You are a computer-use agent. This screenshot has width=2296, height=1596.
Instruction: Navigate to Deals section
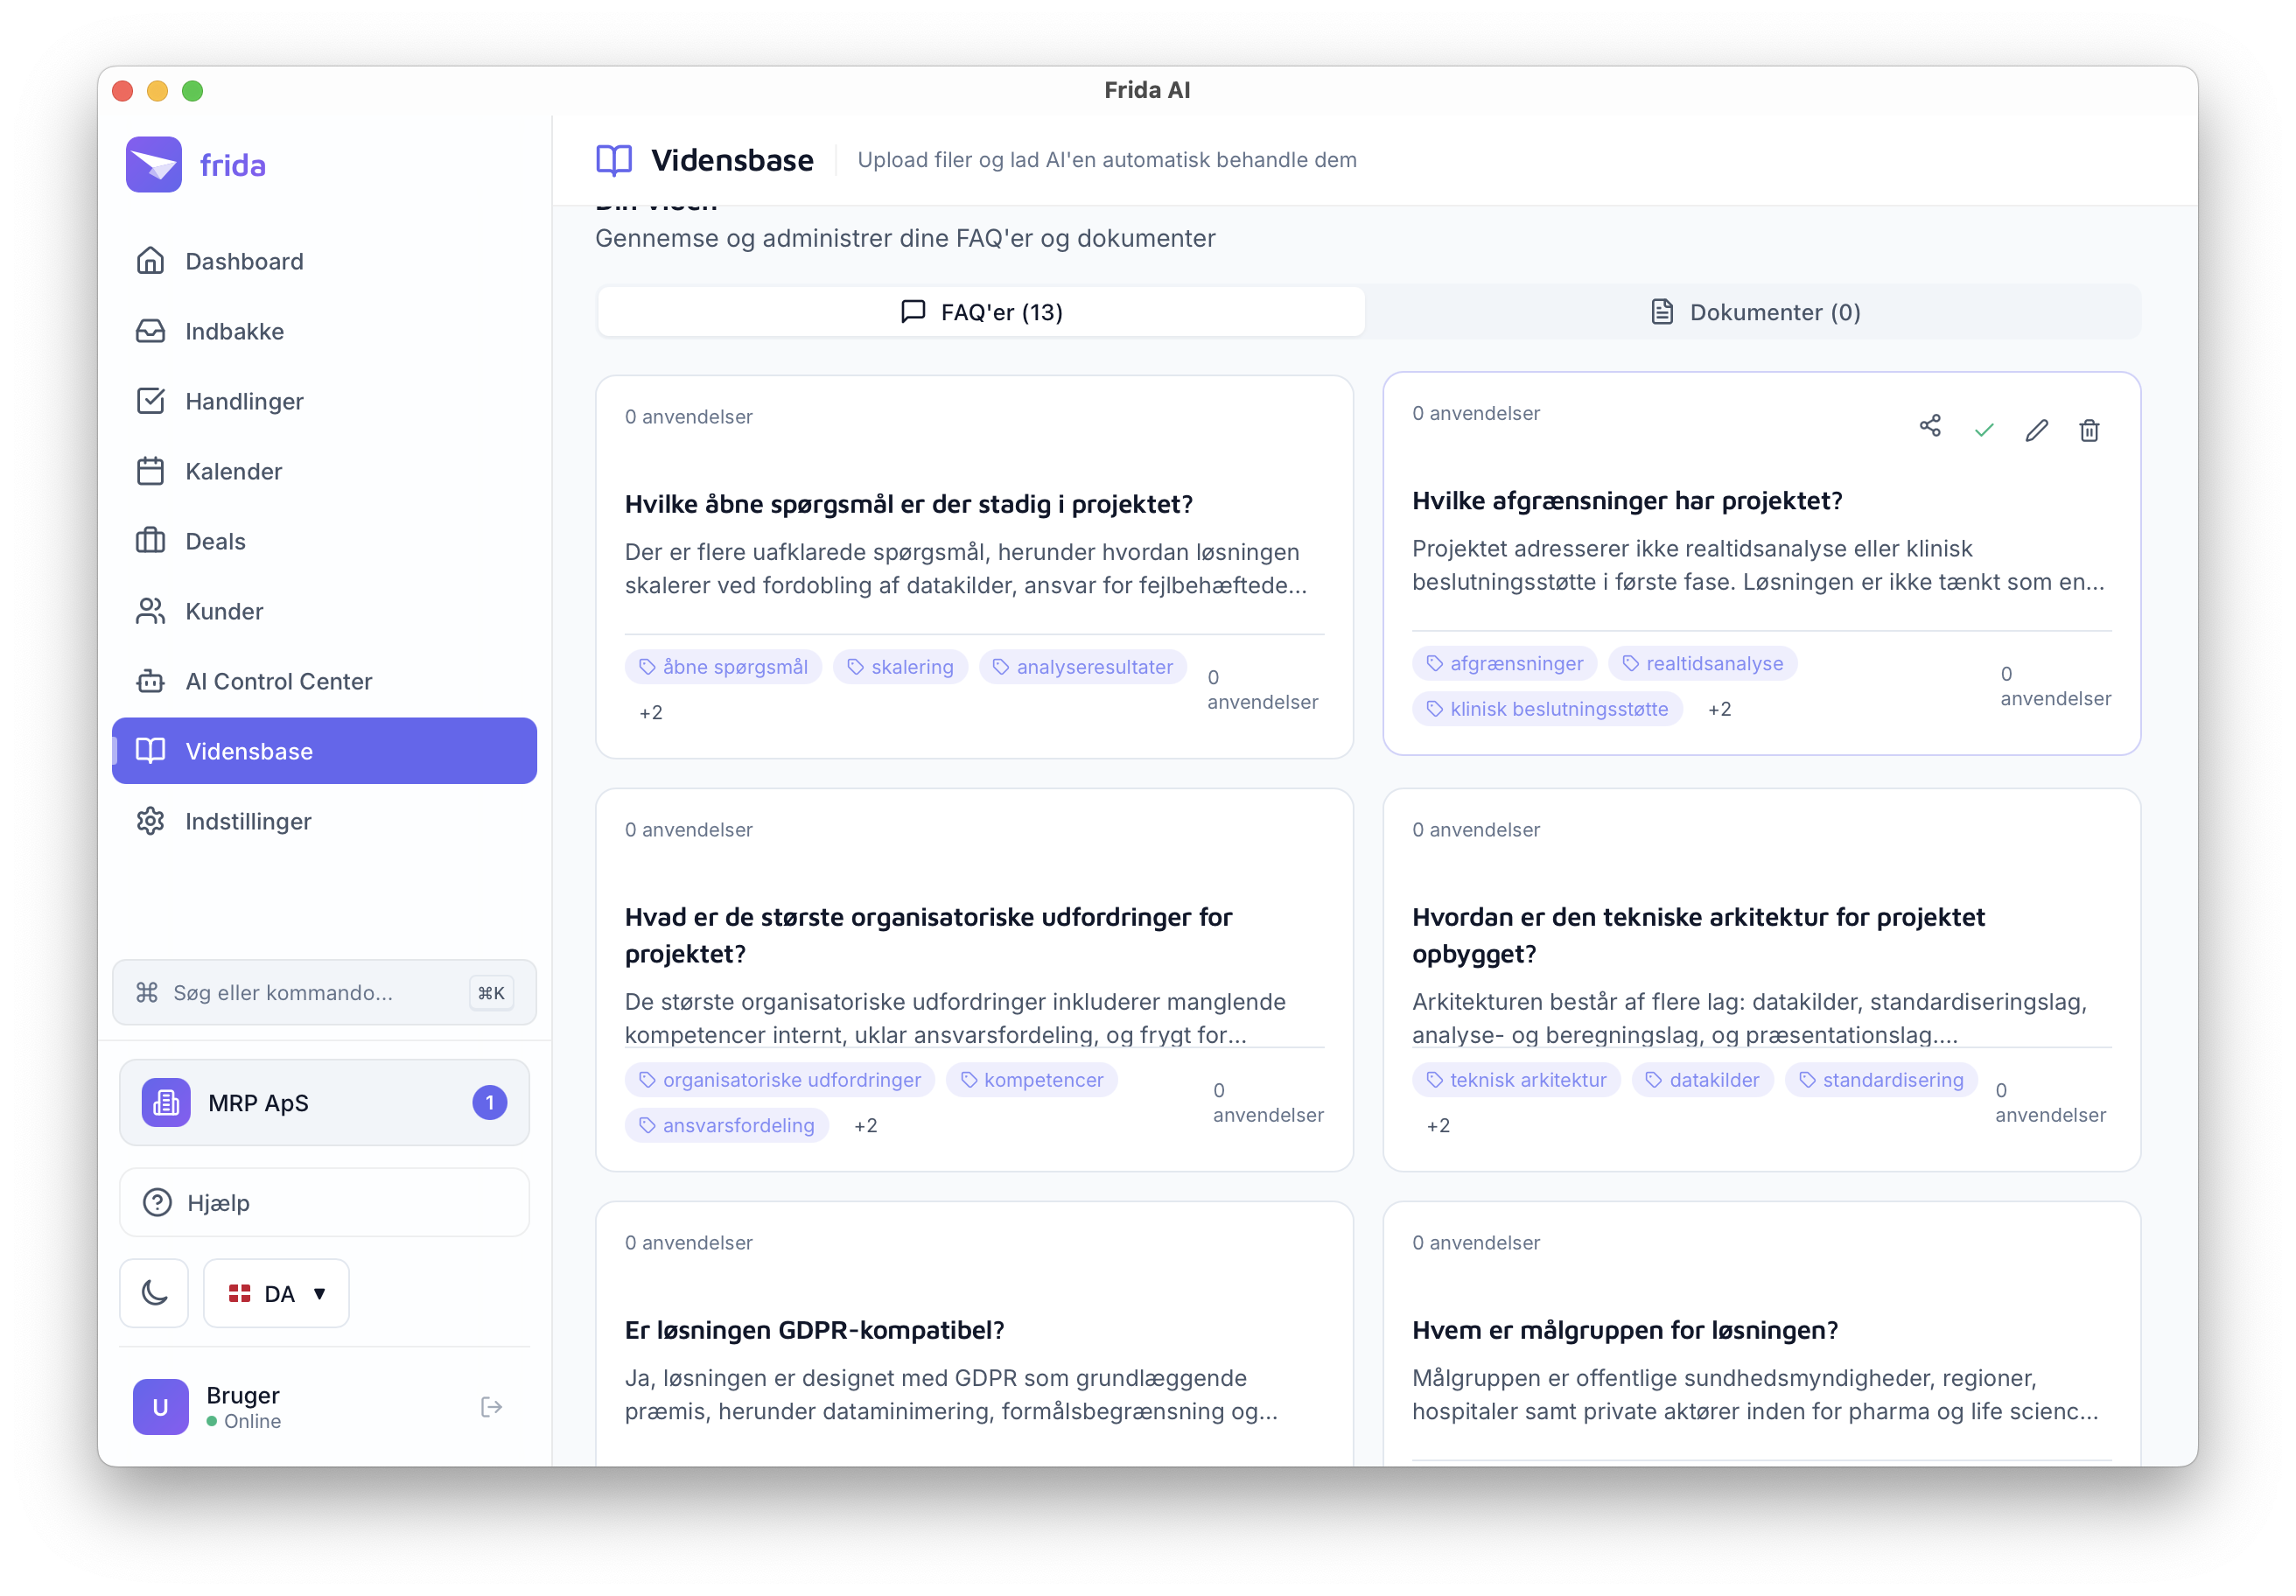(x=215, y=541)
